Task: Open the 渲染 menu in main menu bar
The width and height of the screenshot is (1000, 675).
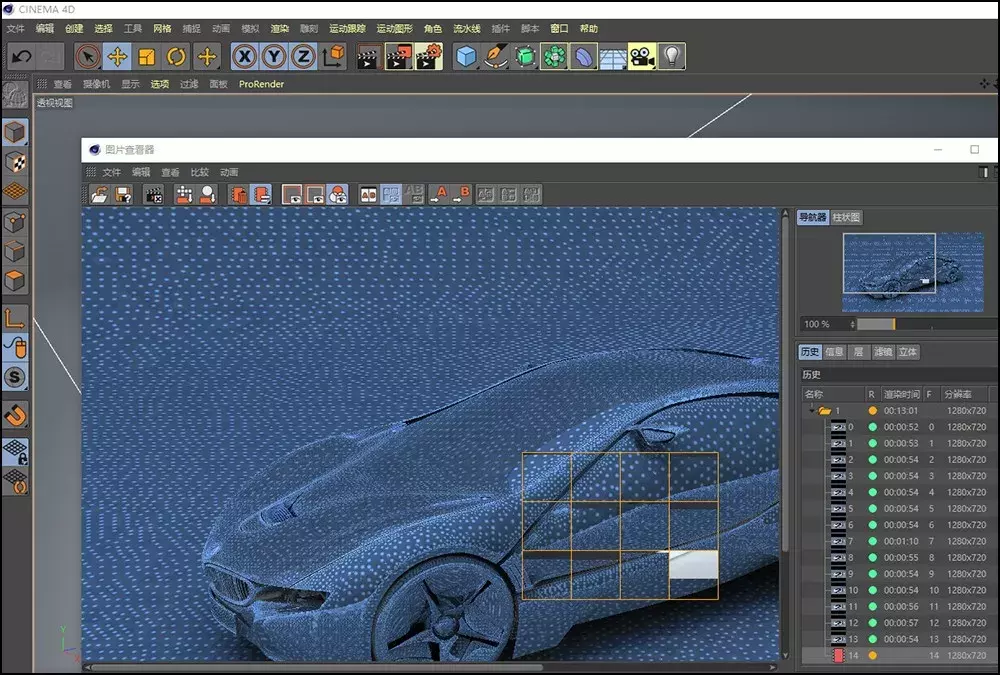Action: click(x=280, y=29)
